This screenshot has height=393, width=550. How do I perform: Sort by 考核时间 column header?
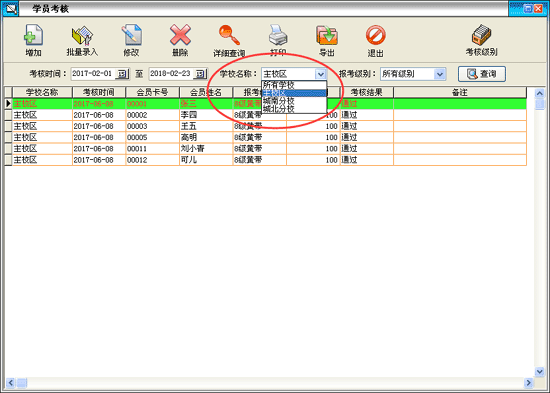coord(99,92)
